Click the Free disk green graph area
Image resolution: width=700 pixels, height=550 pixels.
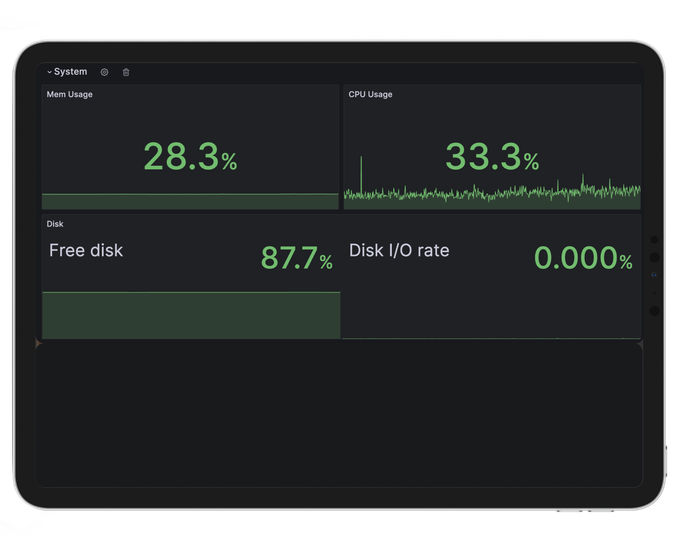[x=190, y=315]
